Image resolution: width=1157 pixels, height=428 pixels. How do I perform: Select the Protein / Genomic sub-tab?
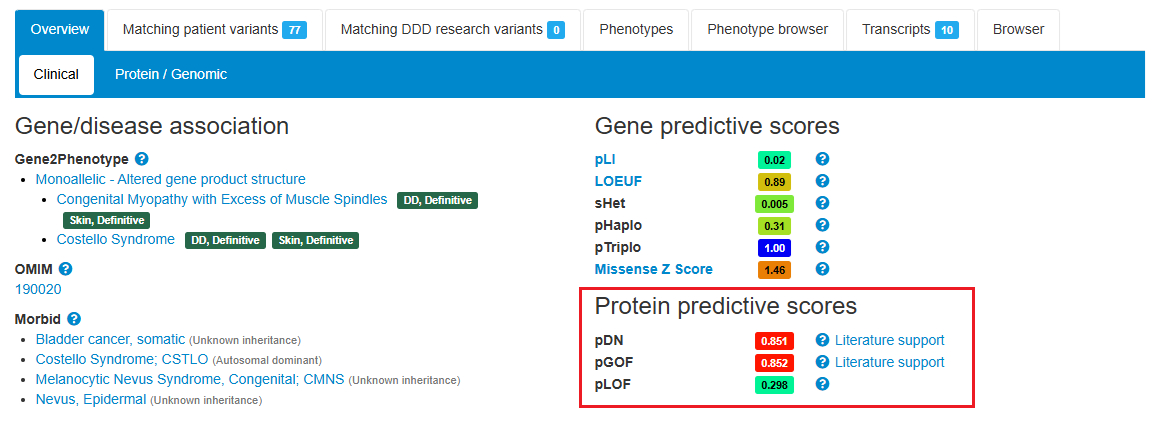point(171,74)
